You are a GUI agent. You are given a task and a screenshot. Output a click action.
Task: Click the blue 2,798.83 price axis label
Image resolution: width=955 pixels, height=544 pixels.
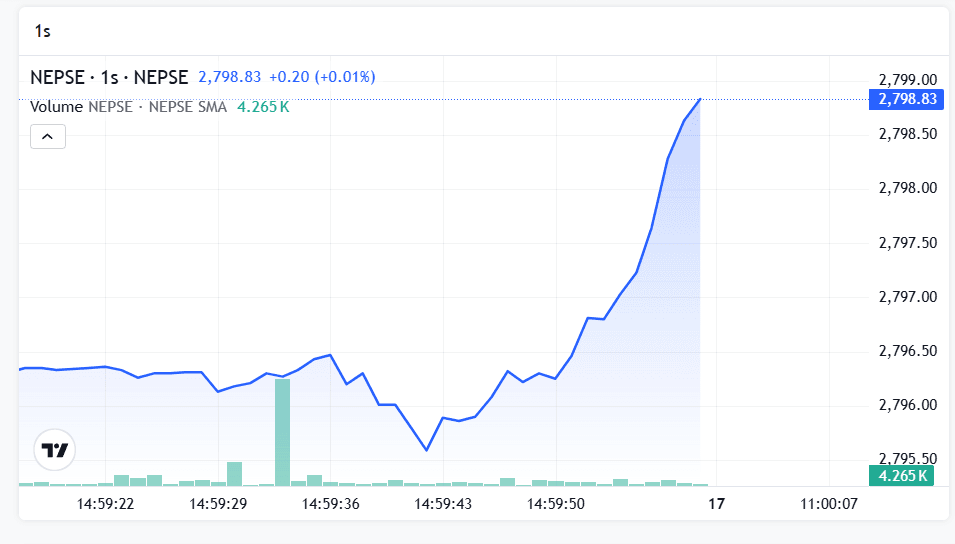(x=906, y=99)
